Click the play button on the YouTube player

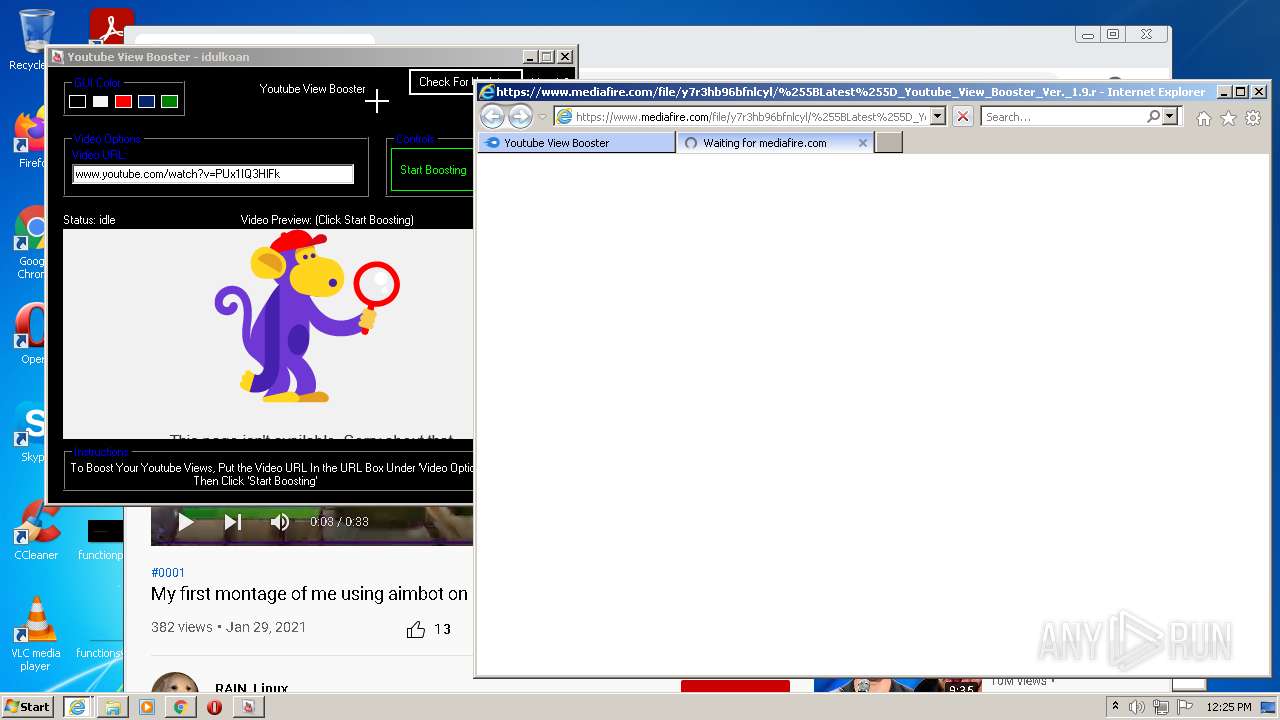tap(185, 521)
